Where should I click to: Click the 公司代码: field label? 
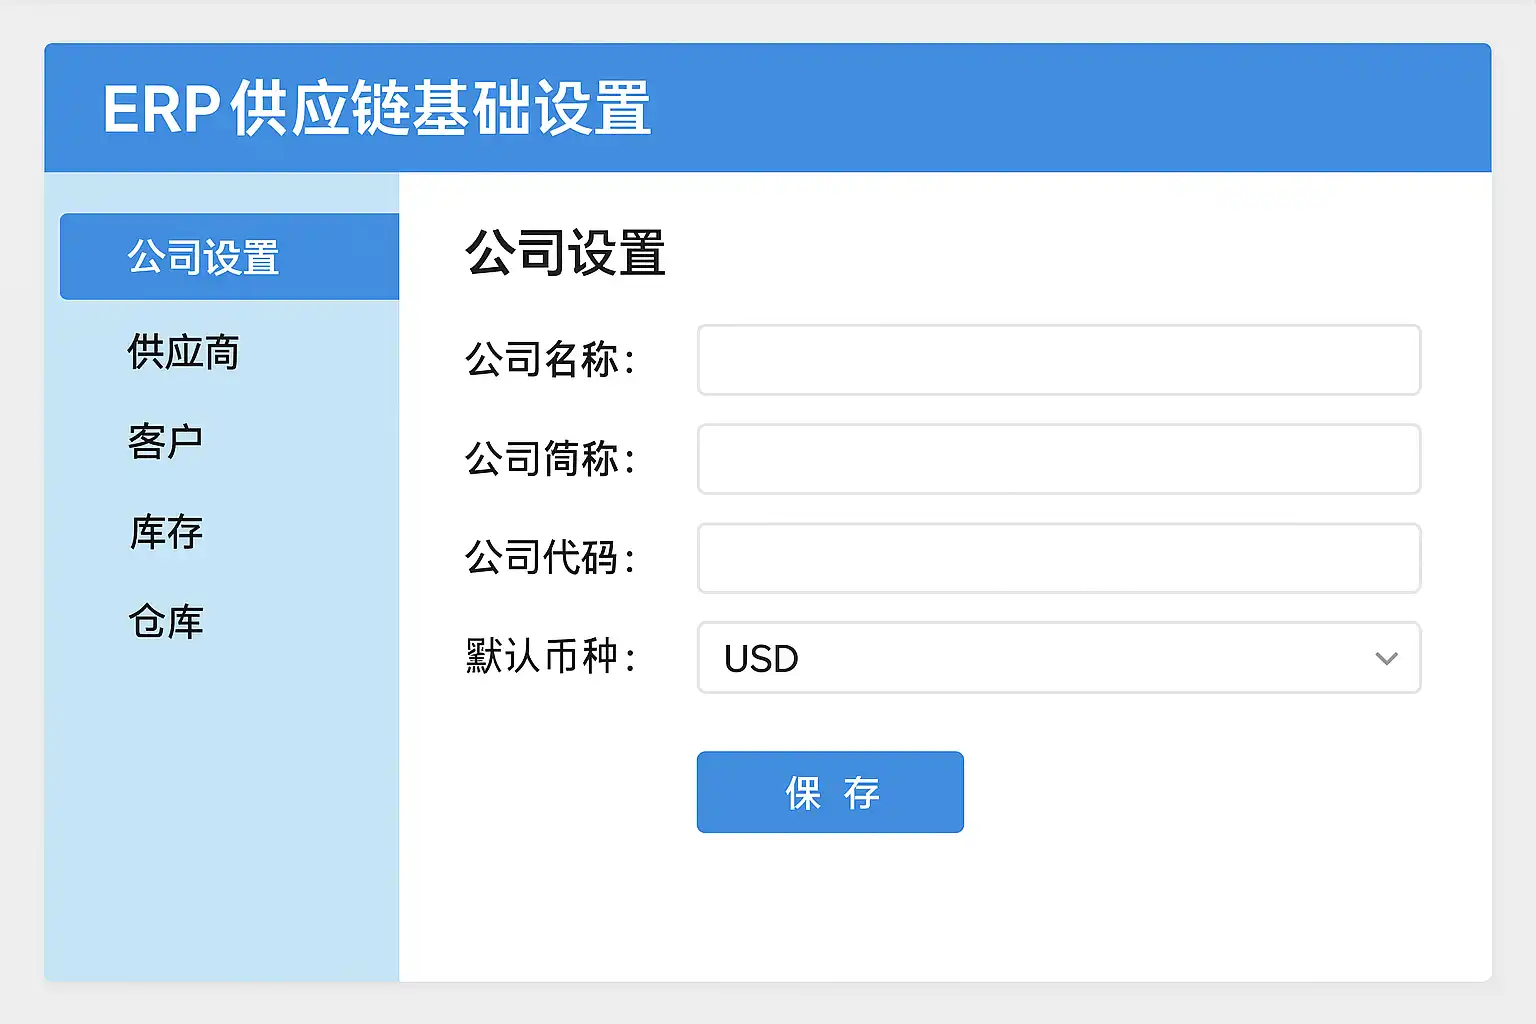point(550,558)
